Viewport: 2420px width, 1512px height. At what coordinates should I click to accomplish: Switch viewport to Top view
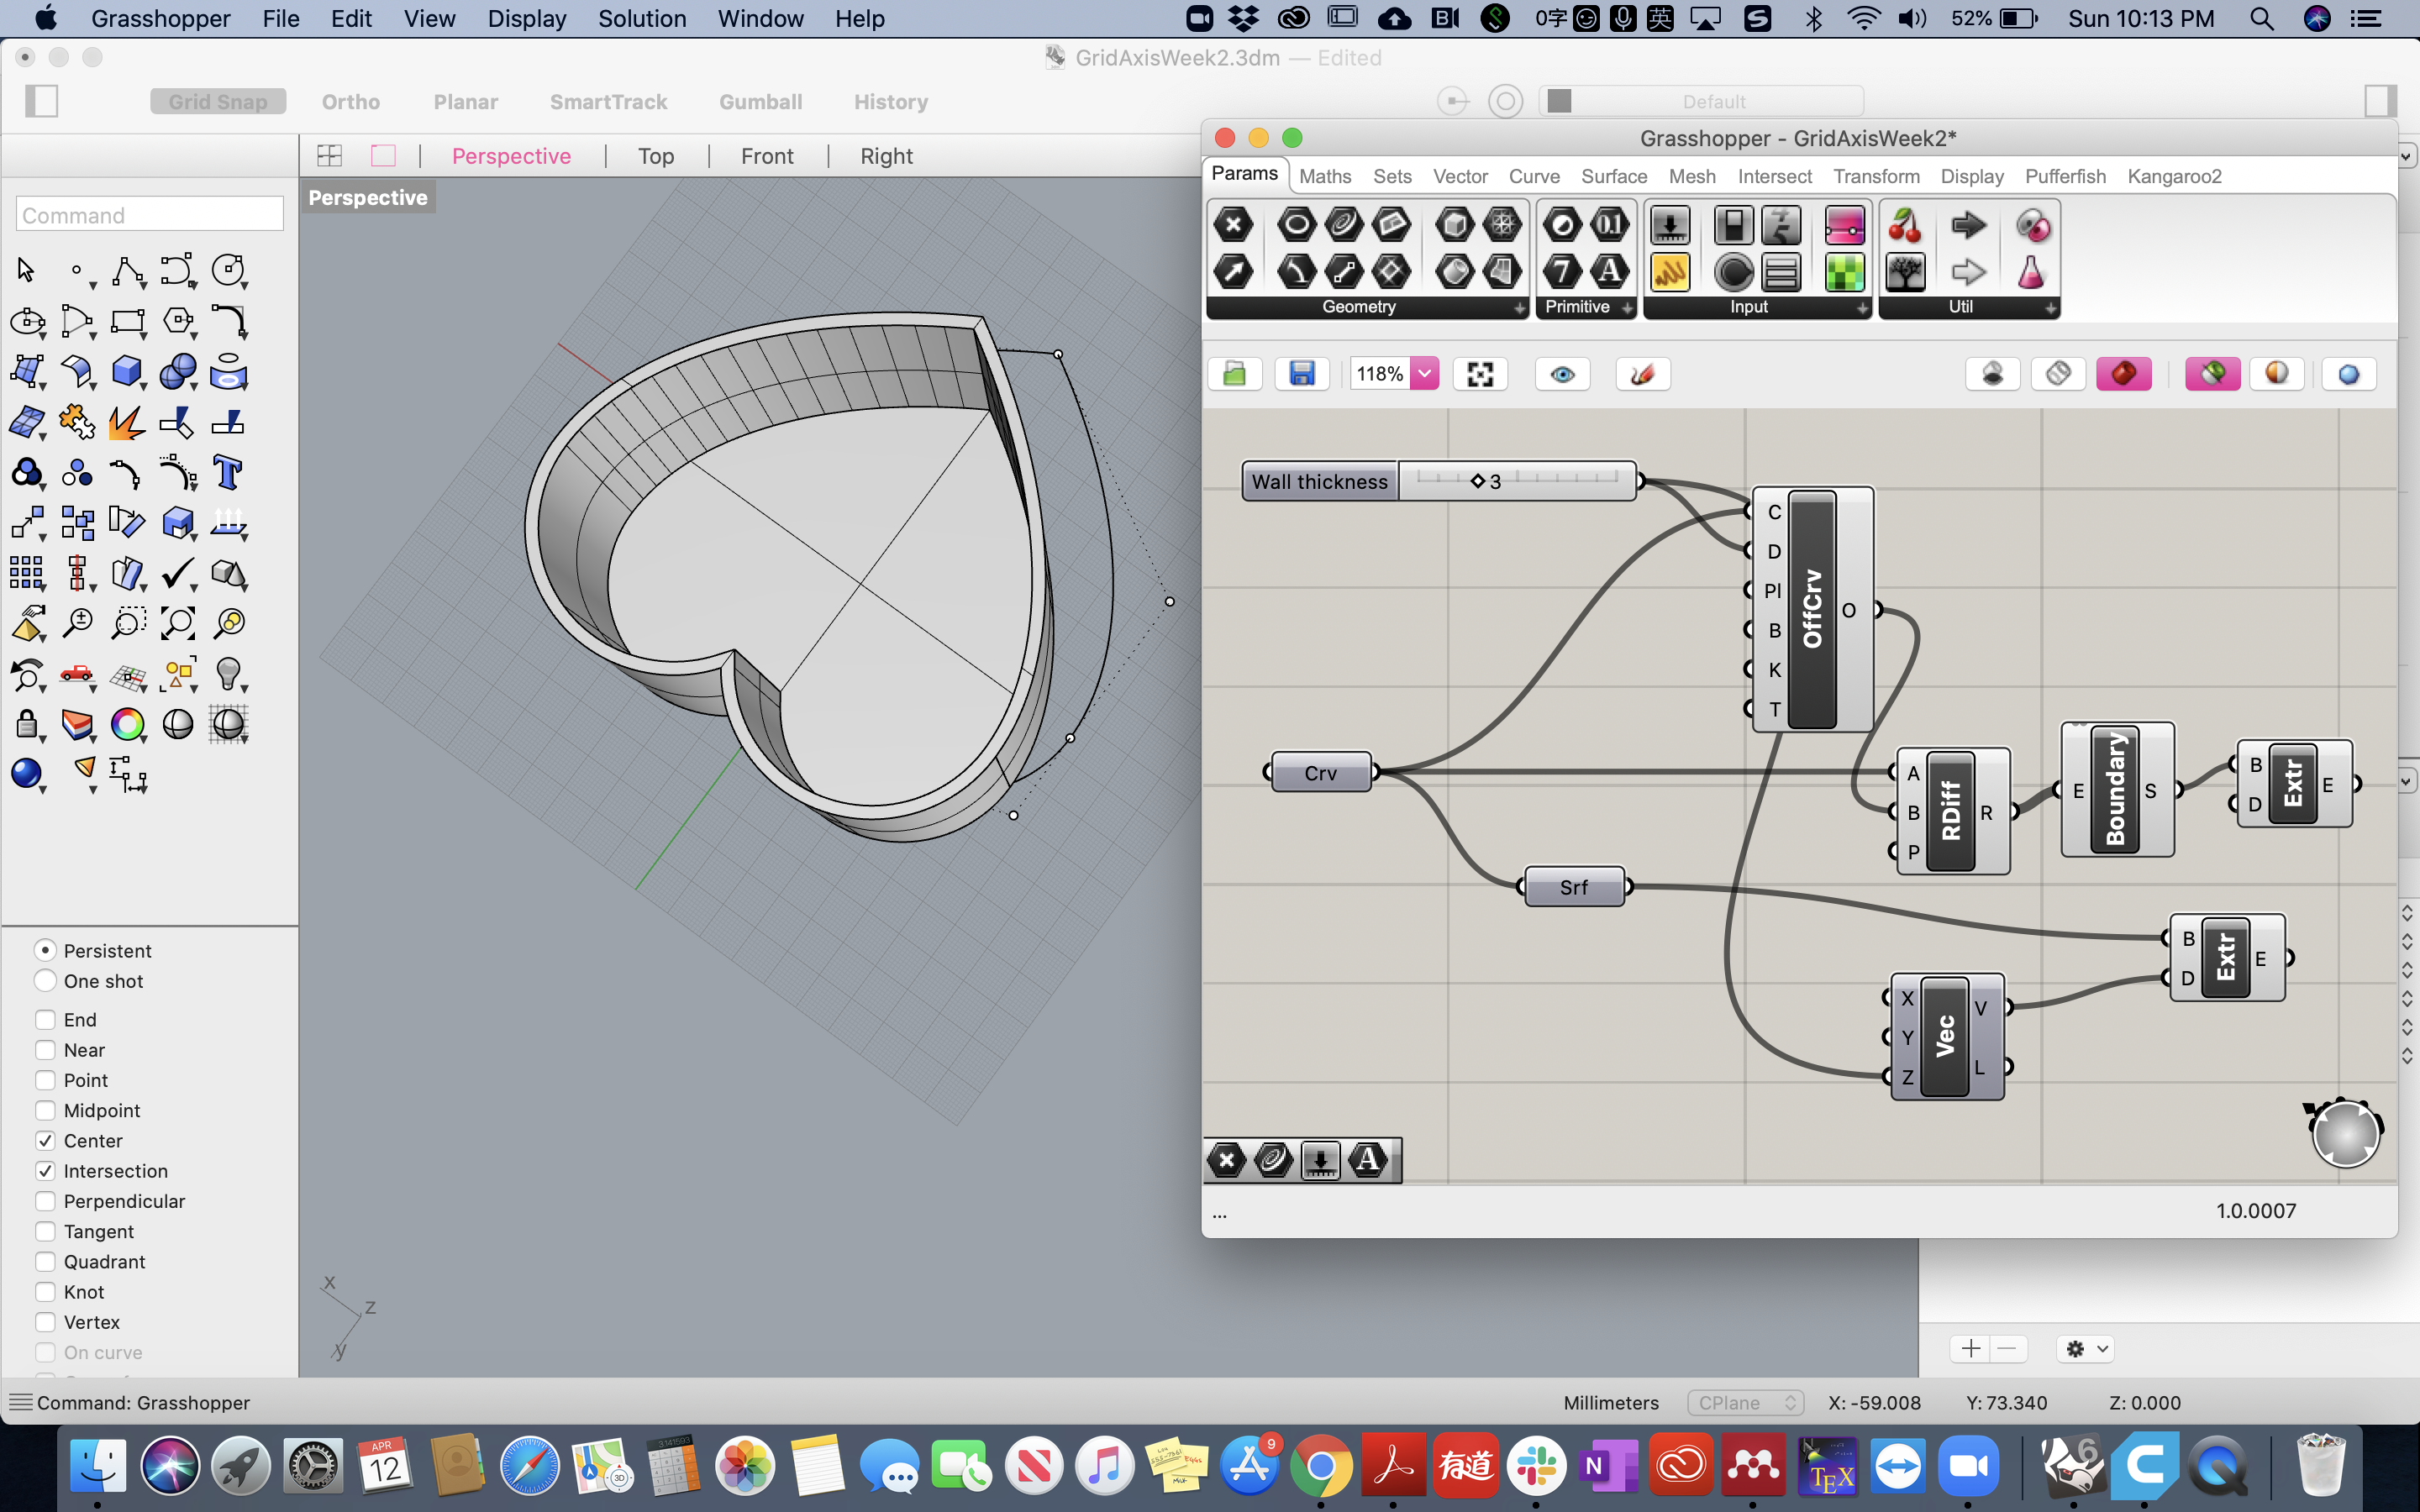656,156
